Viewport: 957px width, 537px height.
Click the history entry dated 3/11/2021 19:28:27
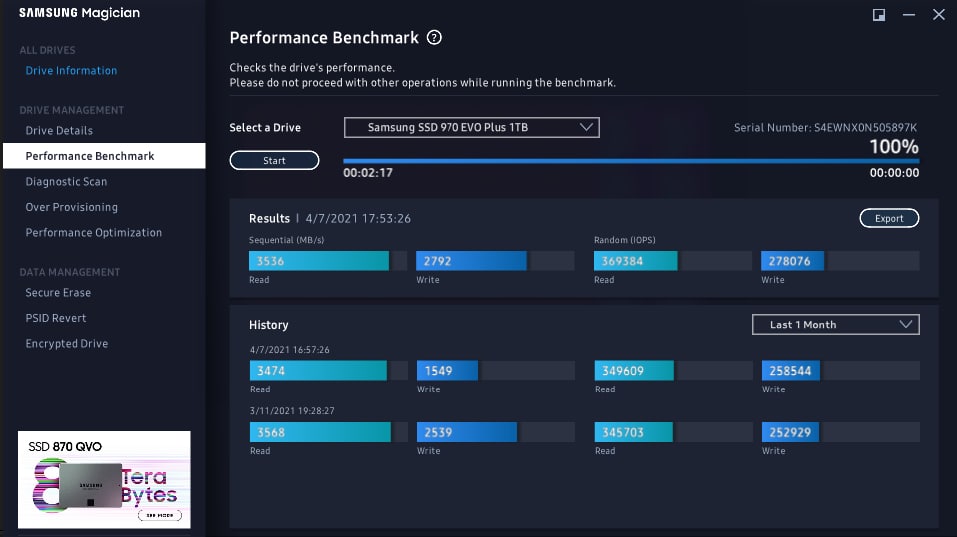(x=292, y=411)
